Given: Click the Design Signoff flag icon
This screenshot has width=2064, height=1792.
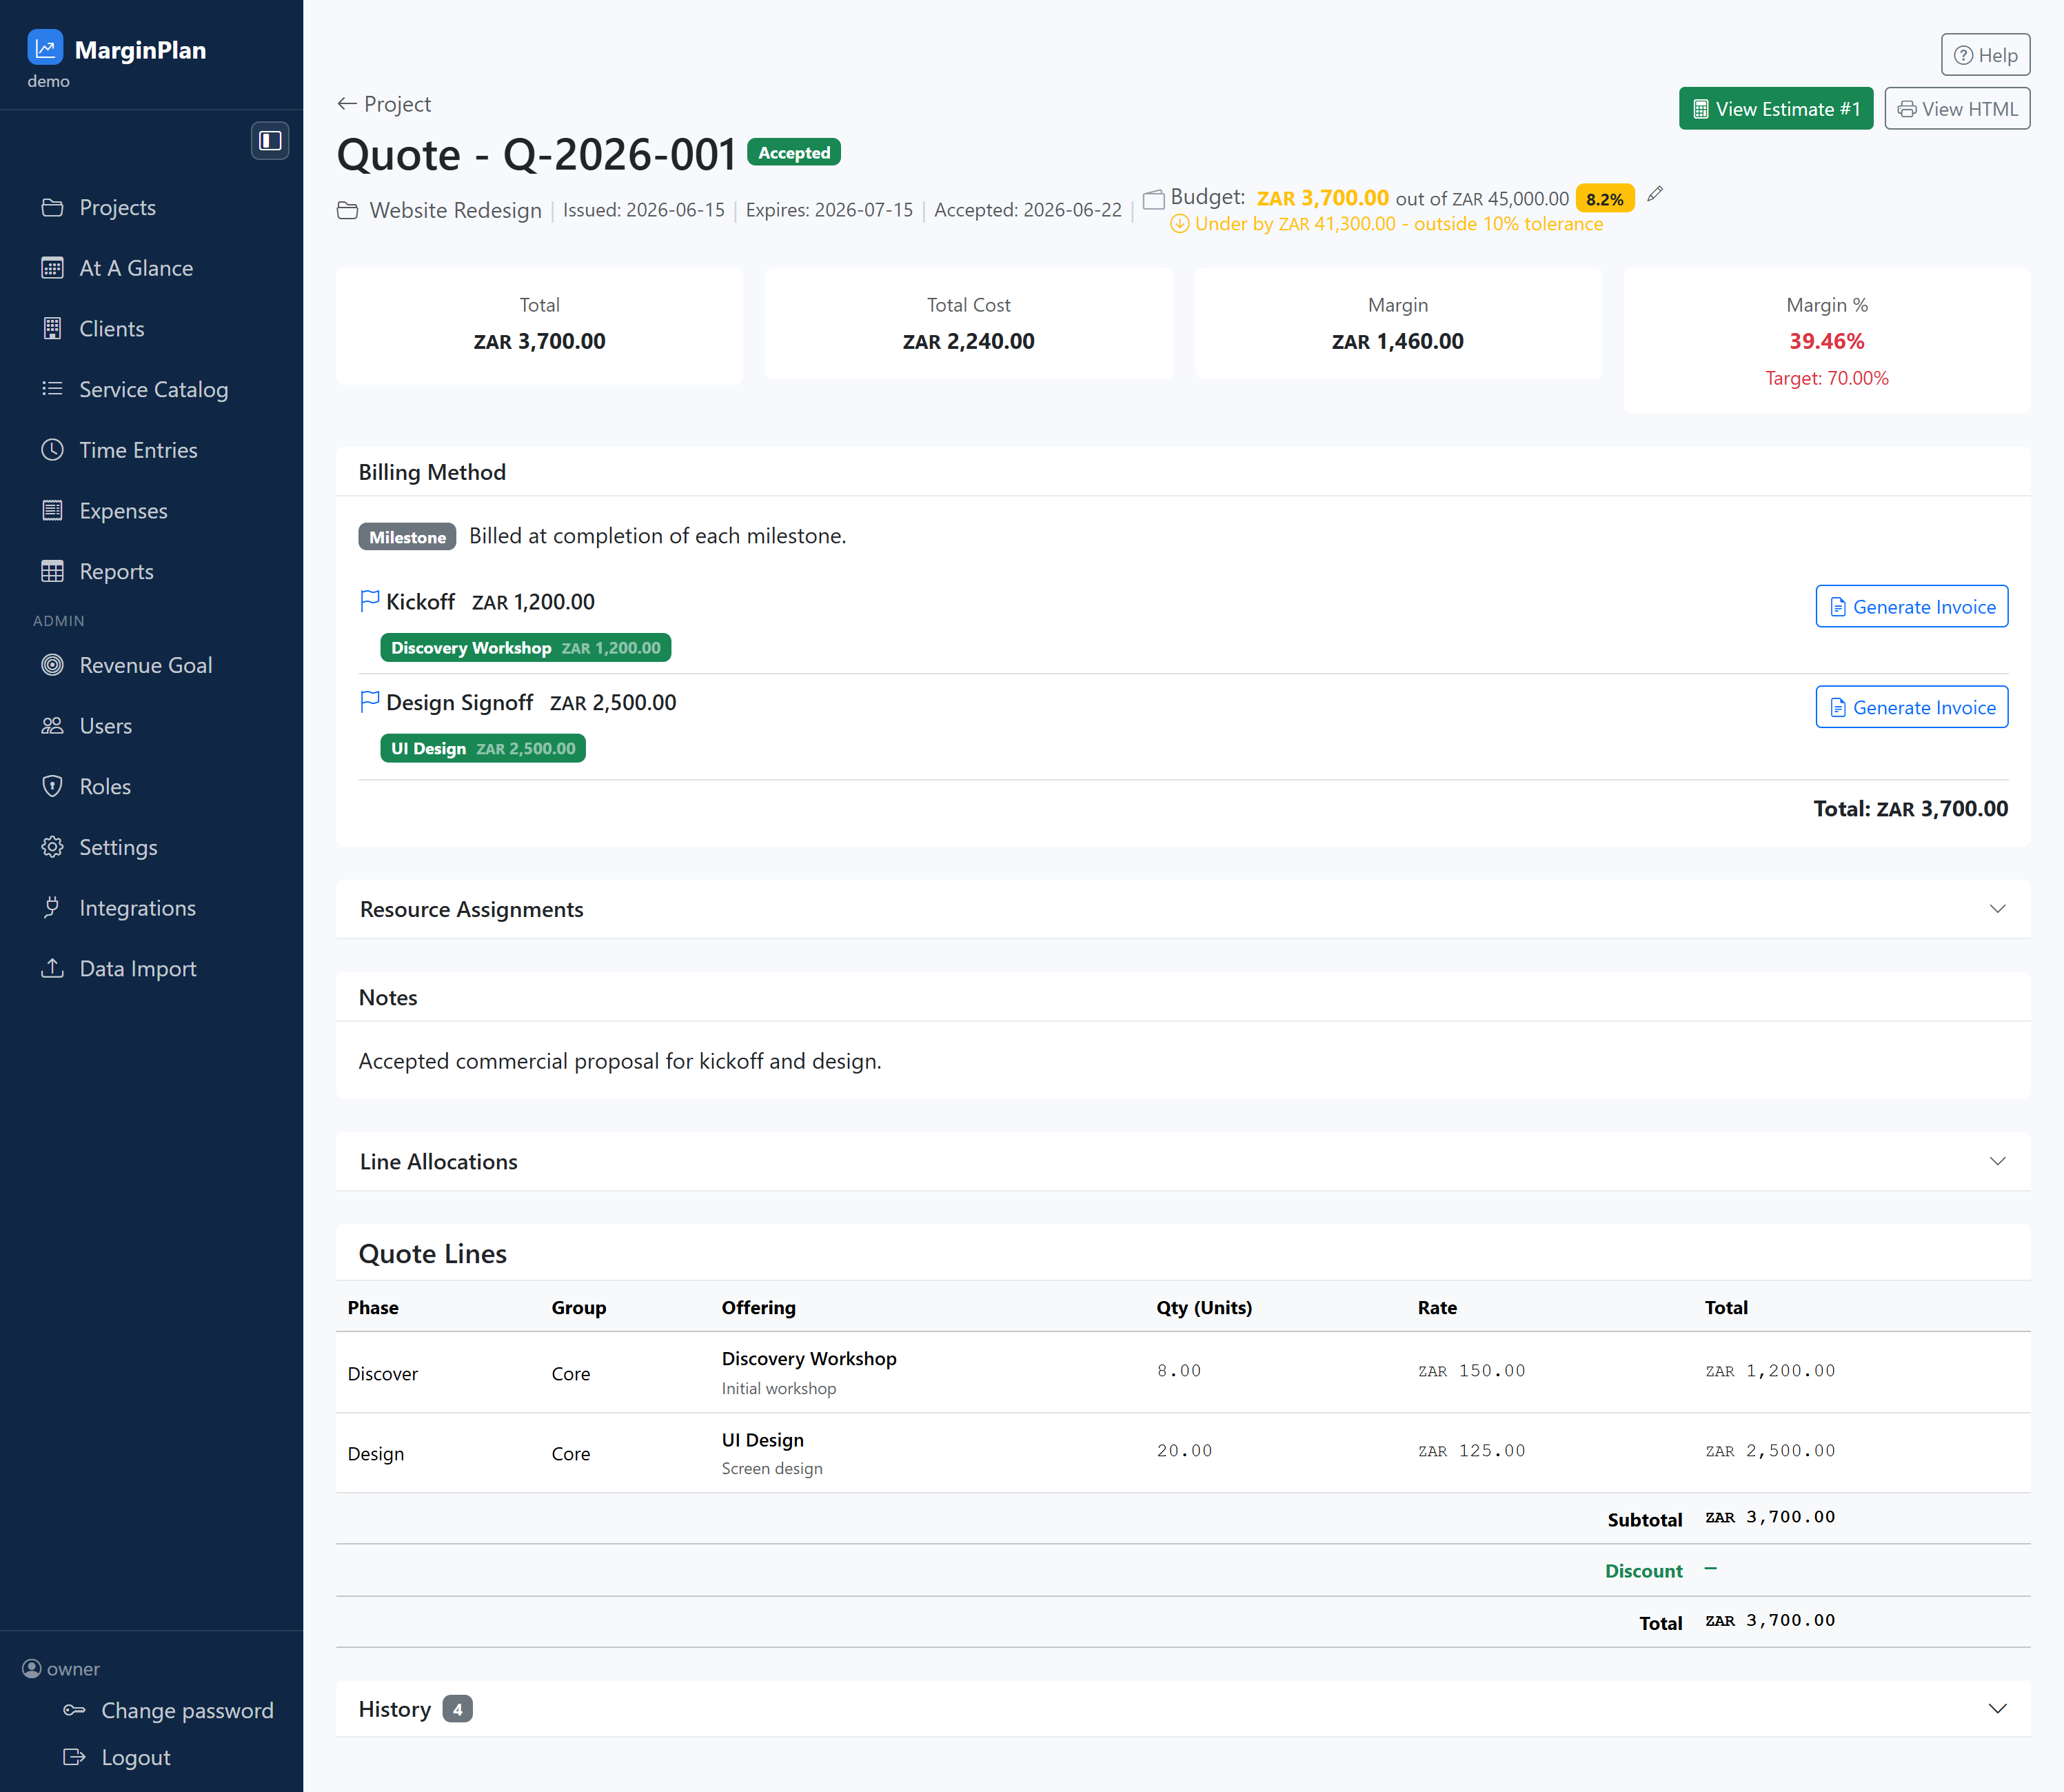Looking at the screenshot, I should pos(370,702).
